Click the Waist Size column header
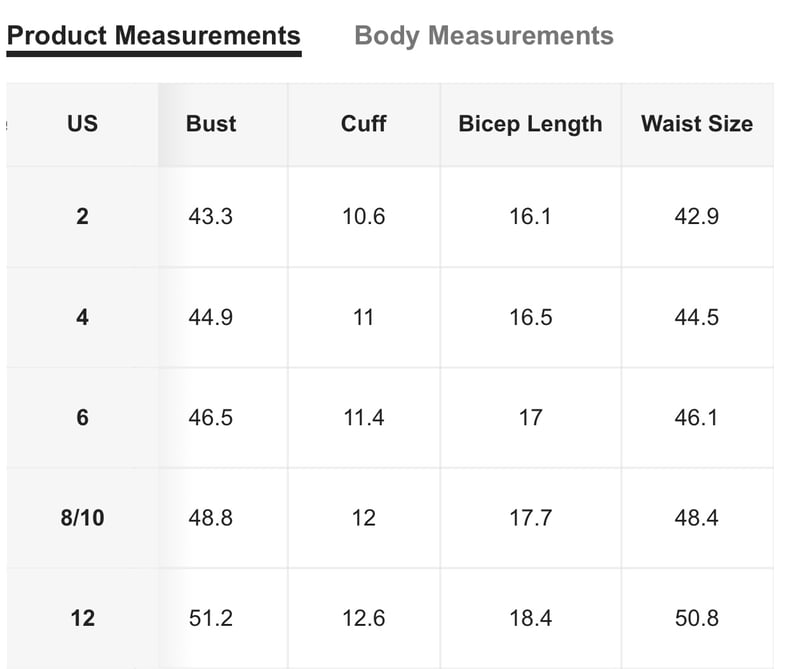 pos(697,123)
